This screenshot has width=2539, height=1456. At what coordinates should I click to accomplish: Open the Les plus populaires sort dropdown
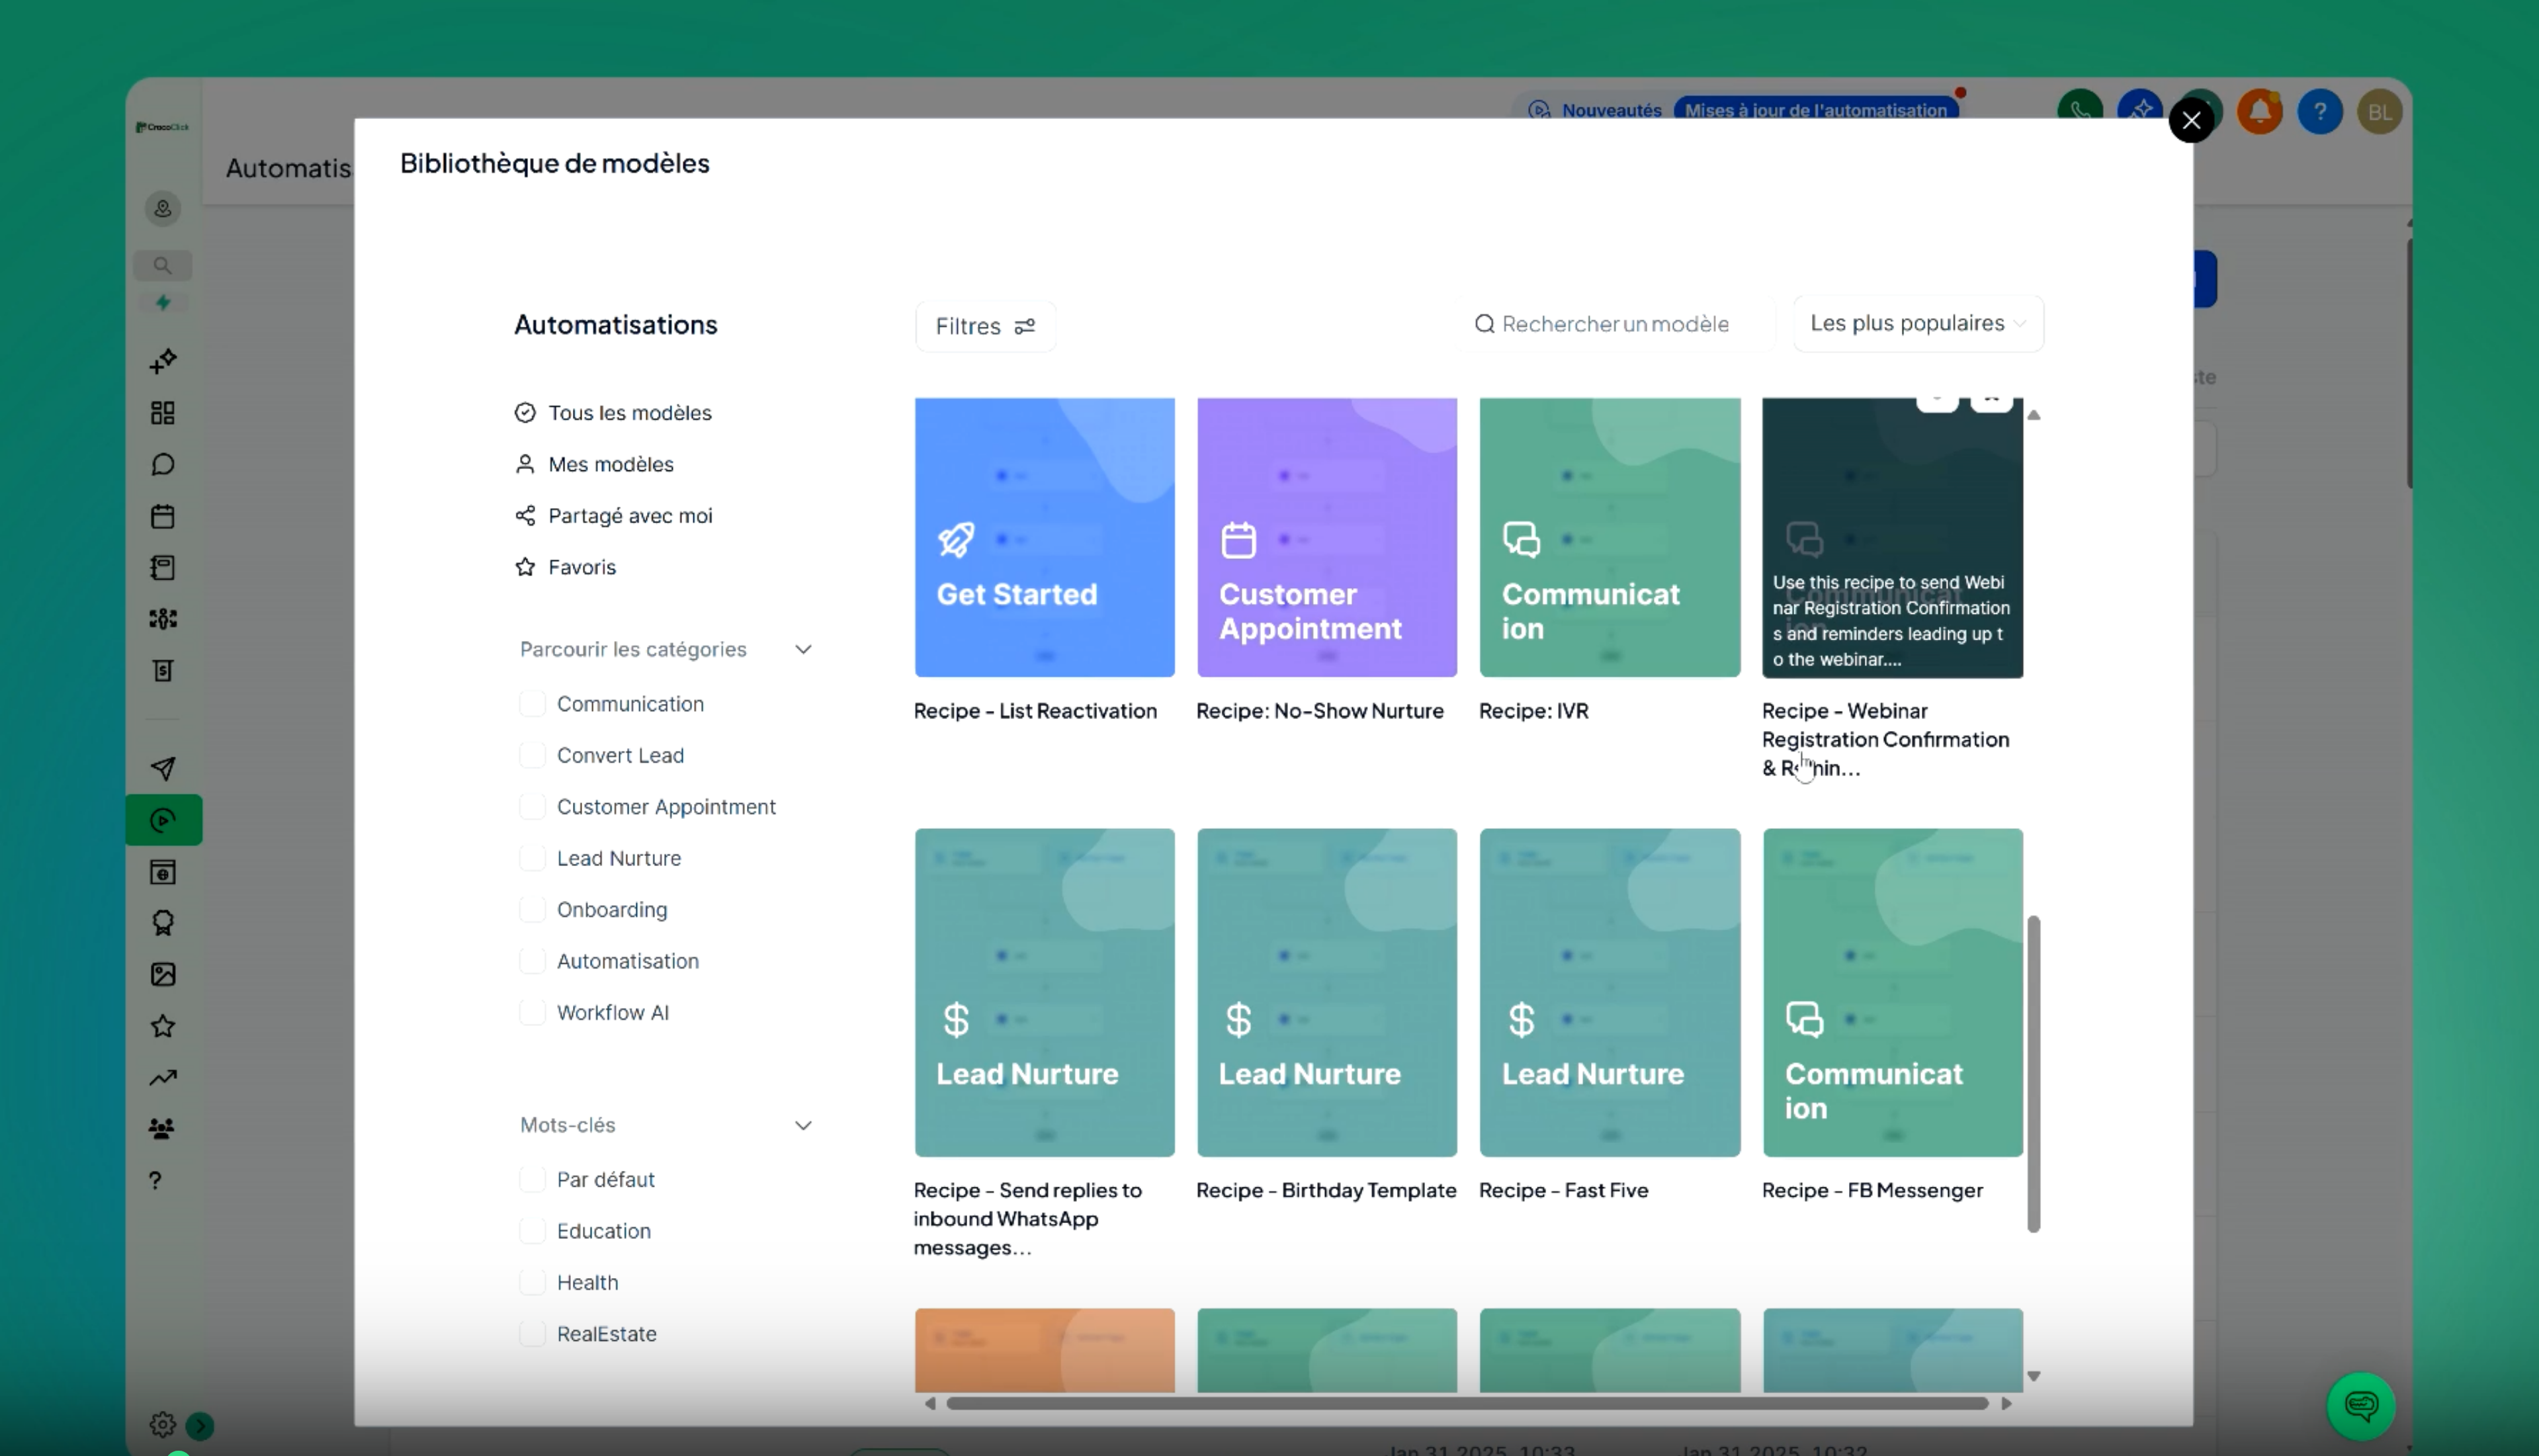tap(1918, 324)
